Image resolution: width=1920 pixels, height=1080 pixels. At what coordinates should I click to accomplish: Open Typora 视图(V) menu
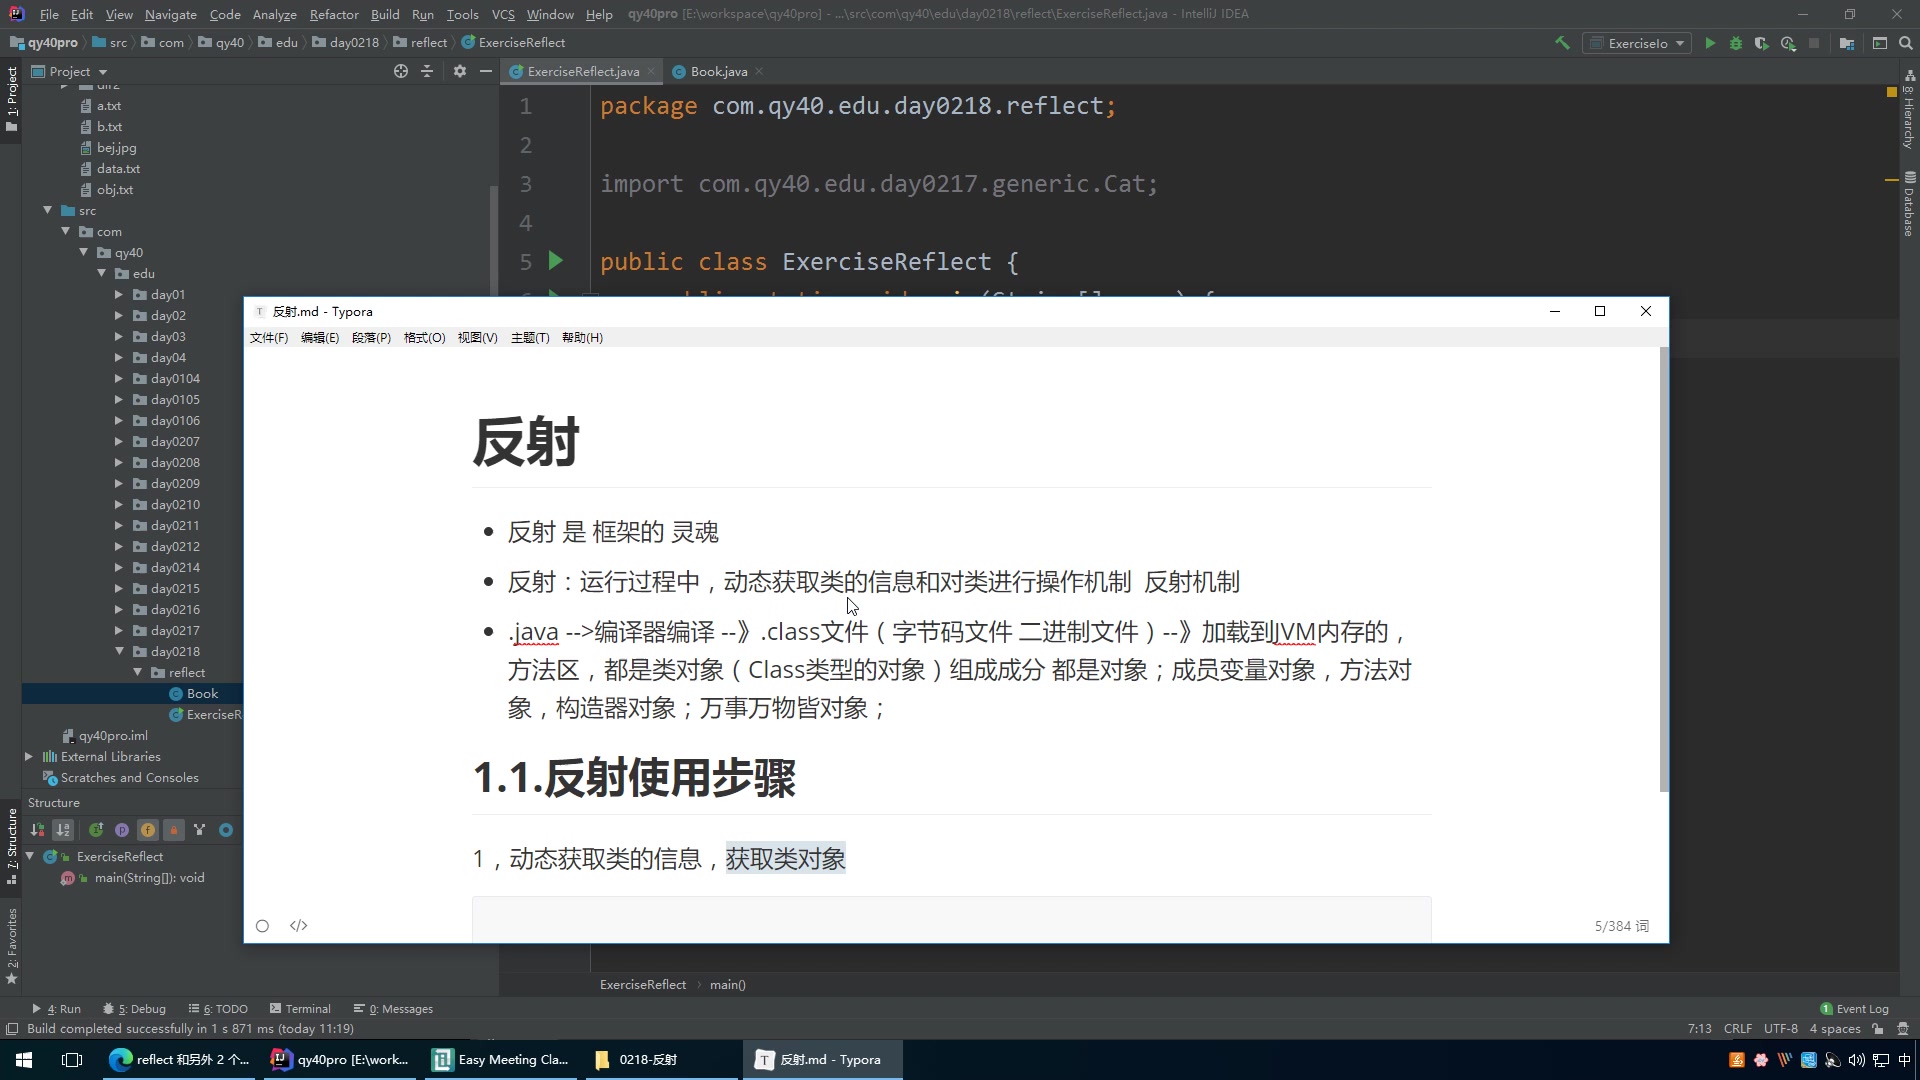[477, 338]
